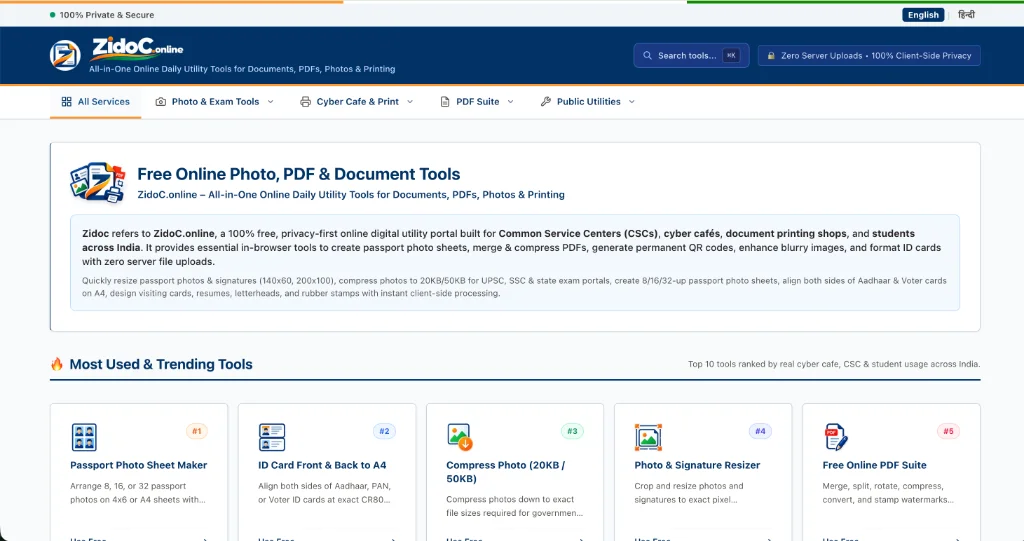This screenshot has height=541, width=1024.
Task: Click the #3 rank badge
Action: point(572,431)
